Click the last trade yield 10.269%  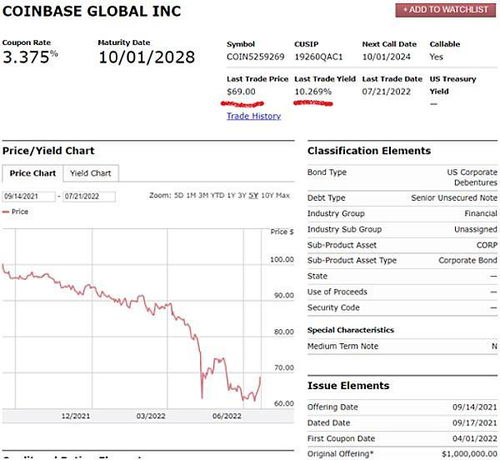tap(313, 92)
